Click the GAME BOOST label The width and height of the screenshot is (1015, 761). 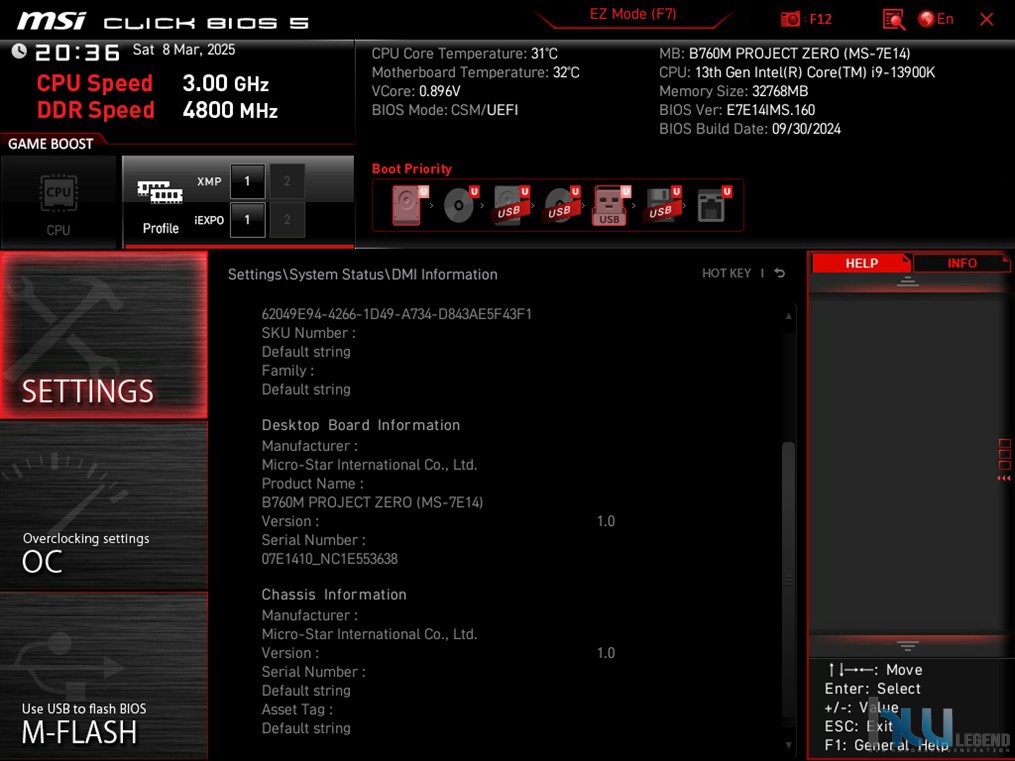coord(50,144)
